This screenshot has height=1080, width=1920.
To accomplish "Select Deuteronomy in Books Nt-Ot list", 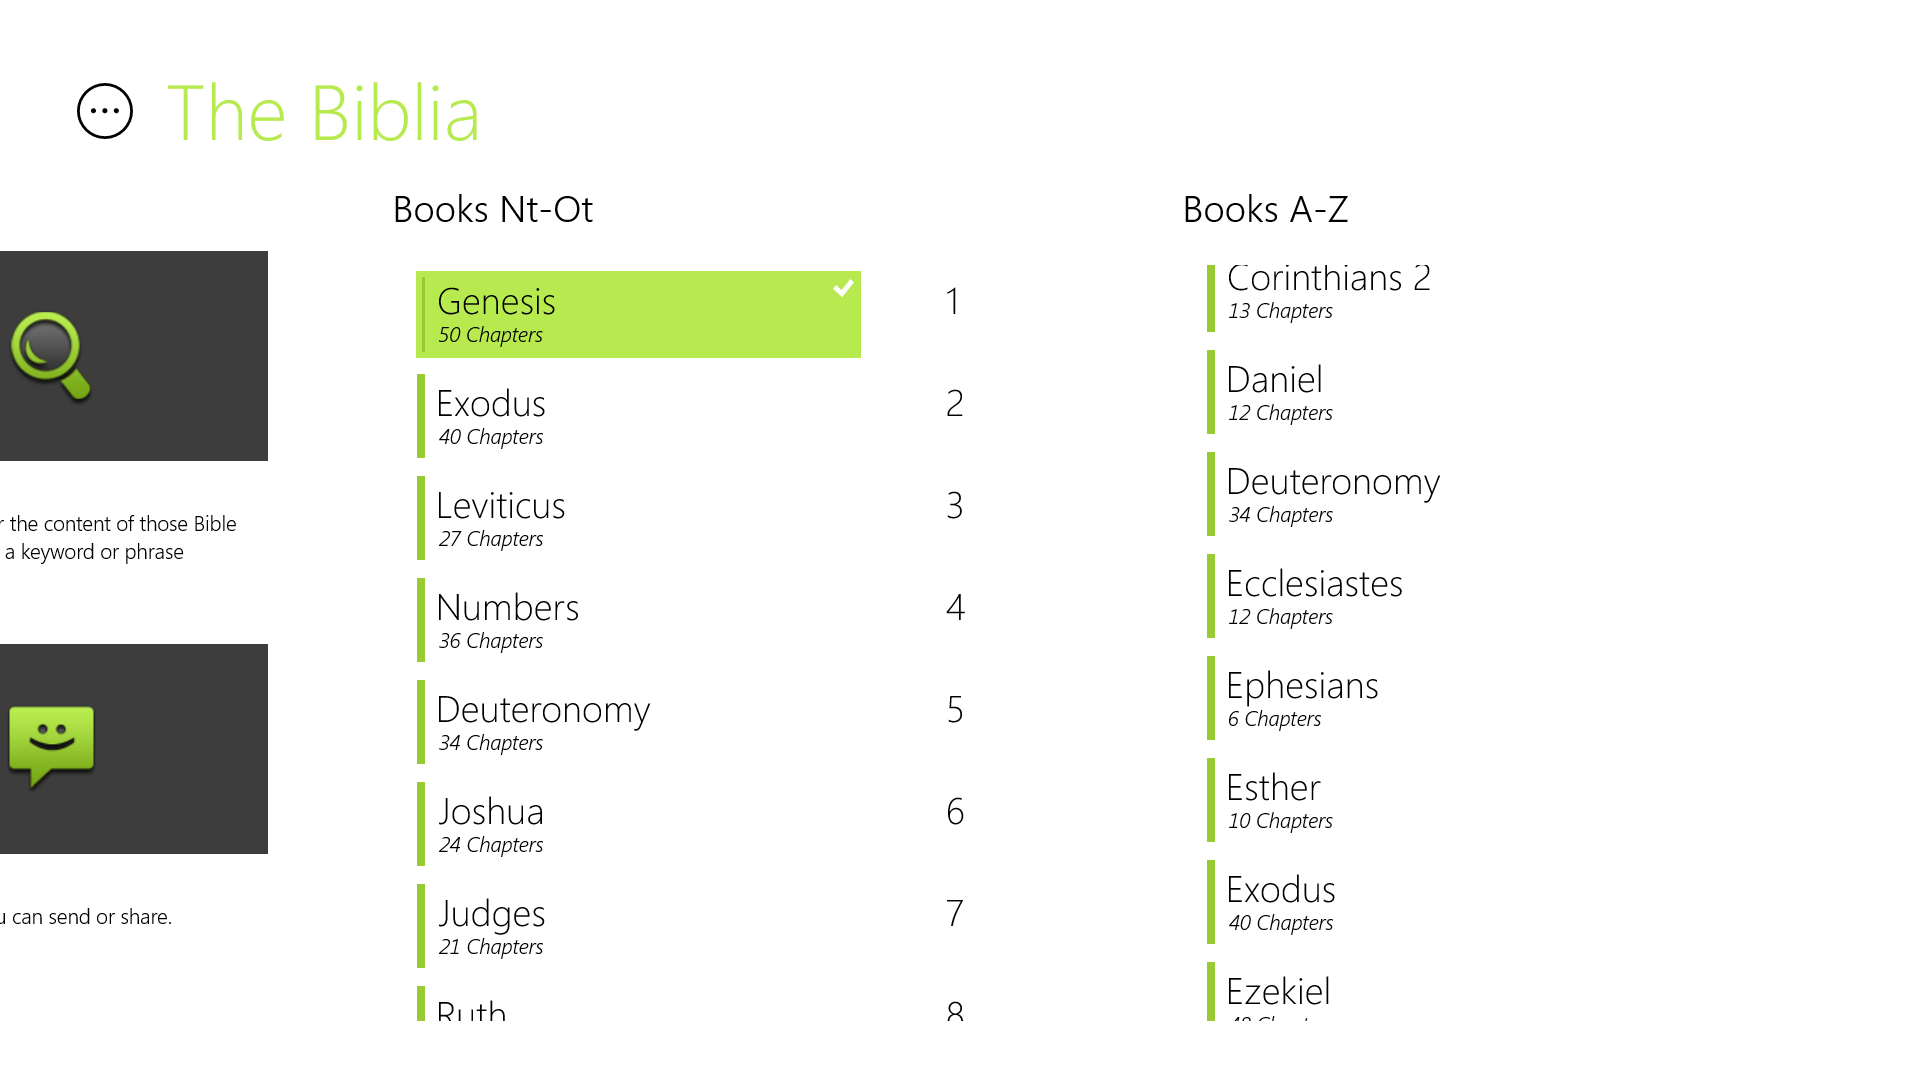I will tap(638, 723).
